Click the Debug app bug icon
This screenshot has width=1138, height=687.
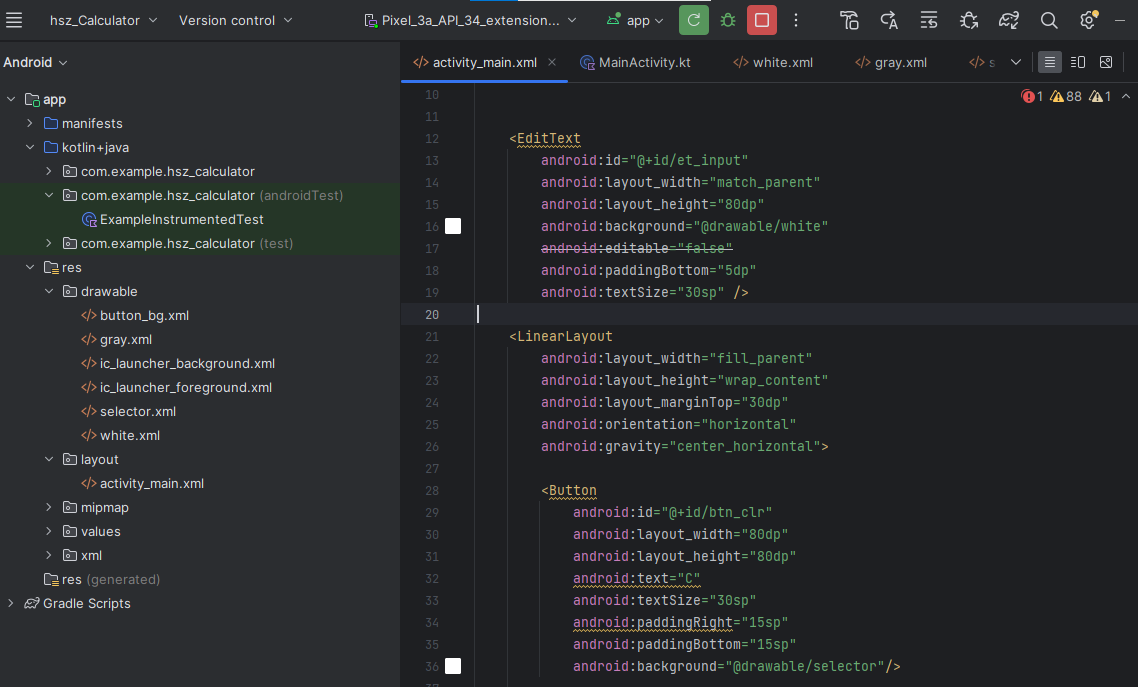click(728, 20)
